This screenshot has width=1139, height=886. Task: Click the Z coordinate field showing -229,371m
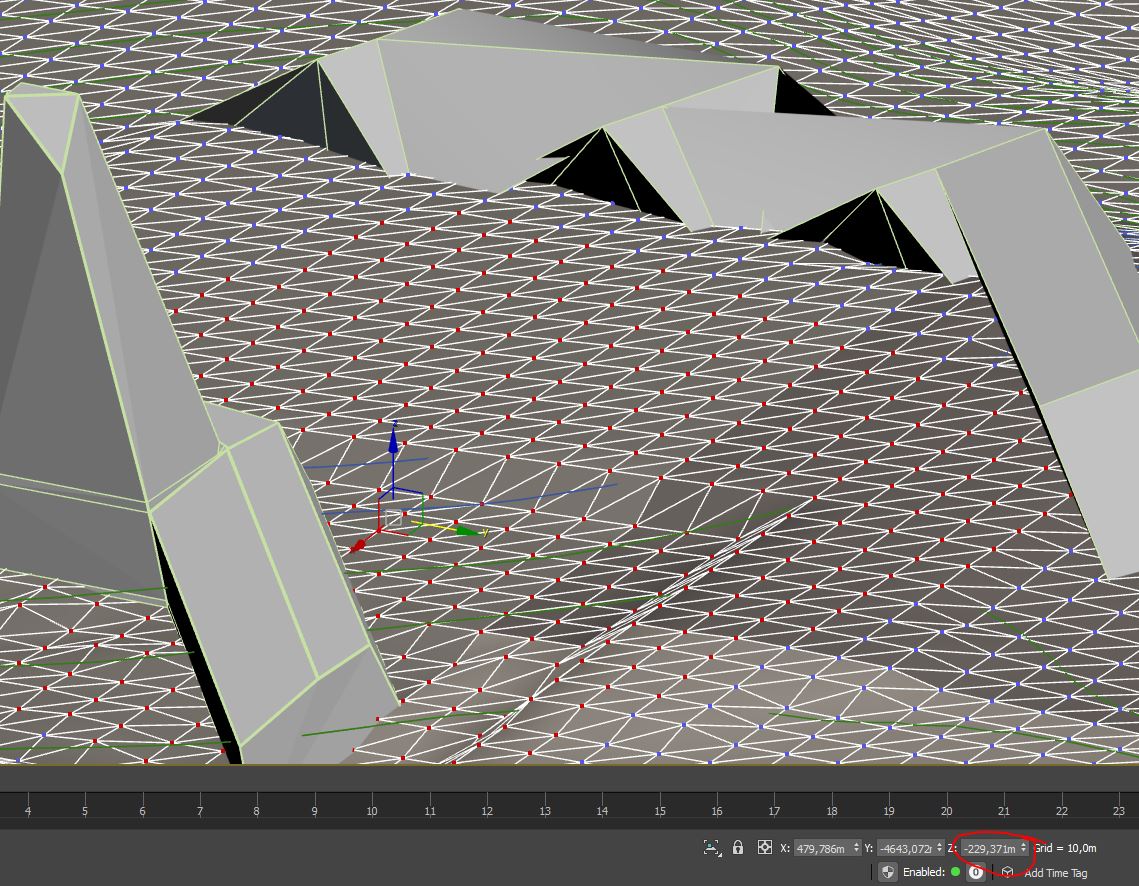[988, 848]
